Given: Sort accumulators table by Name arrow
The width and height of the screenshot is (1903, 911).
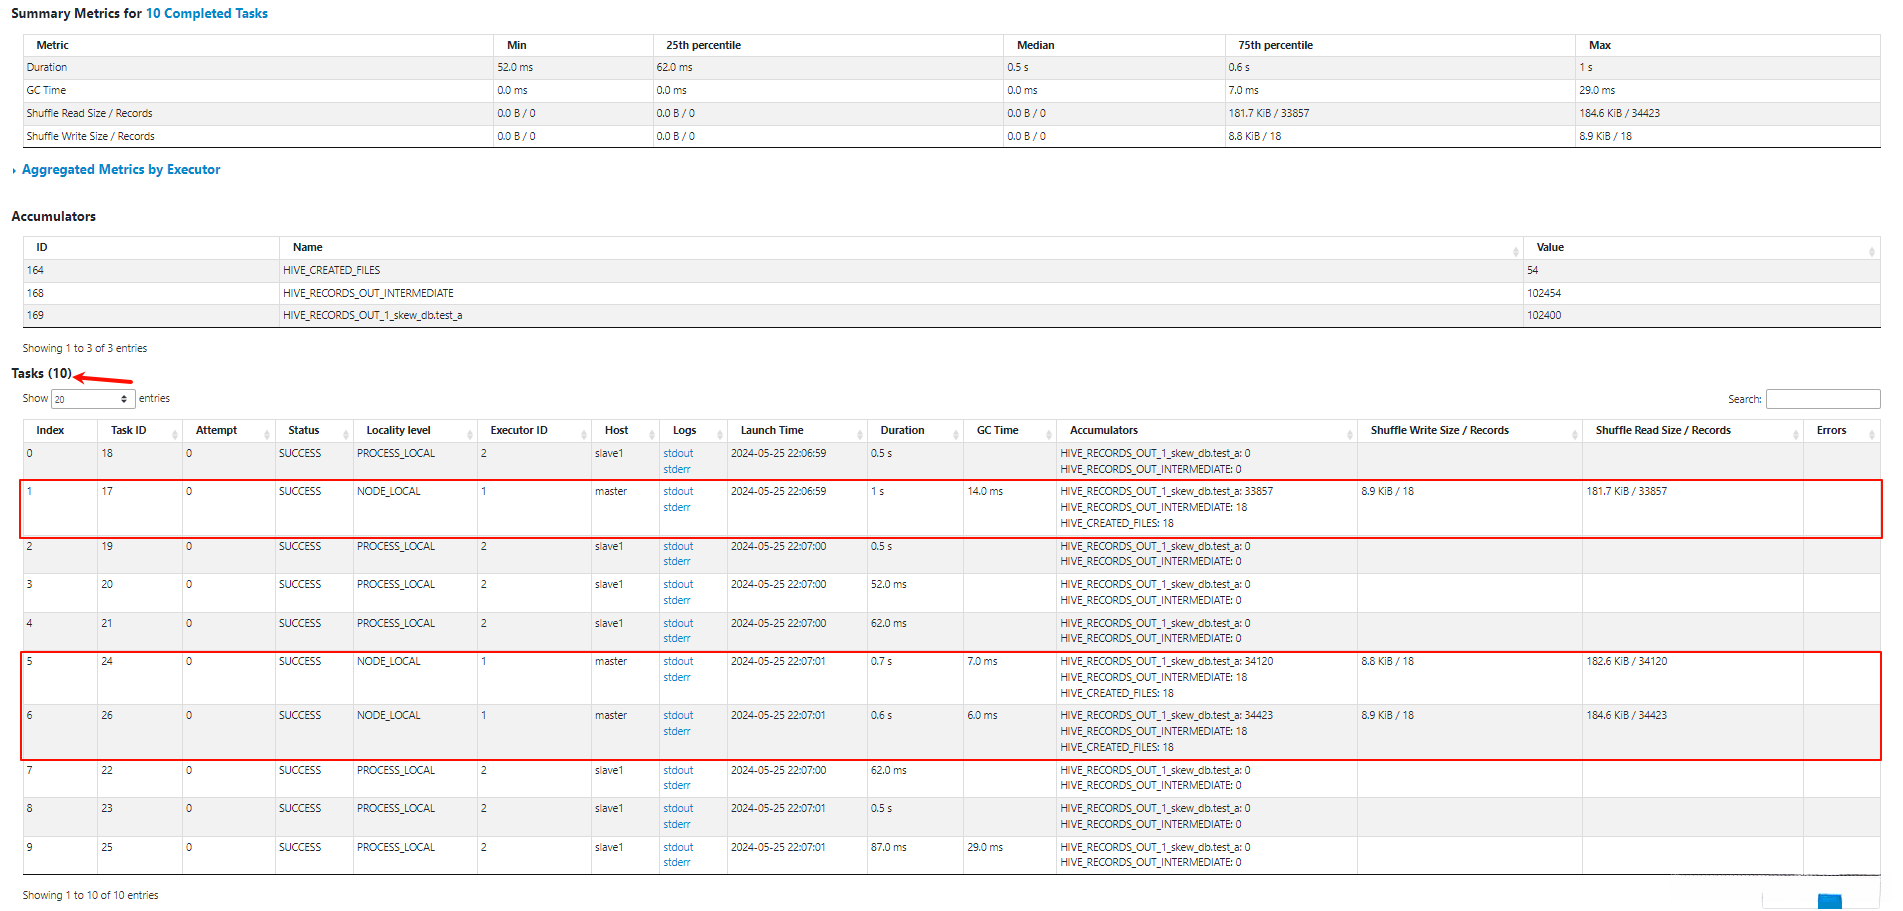Looking at the screenshot, I should click(1516, 250).
